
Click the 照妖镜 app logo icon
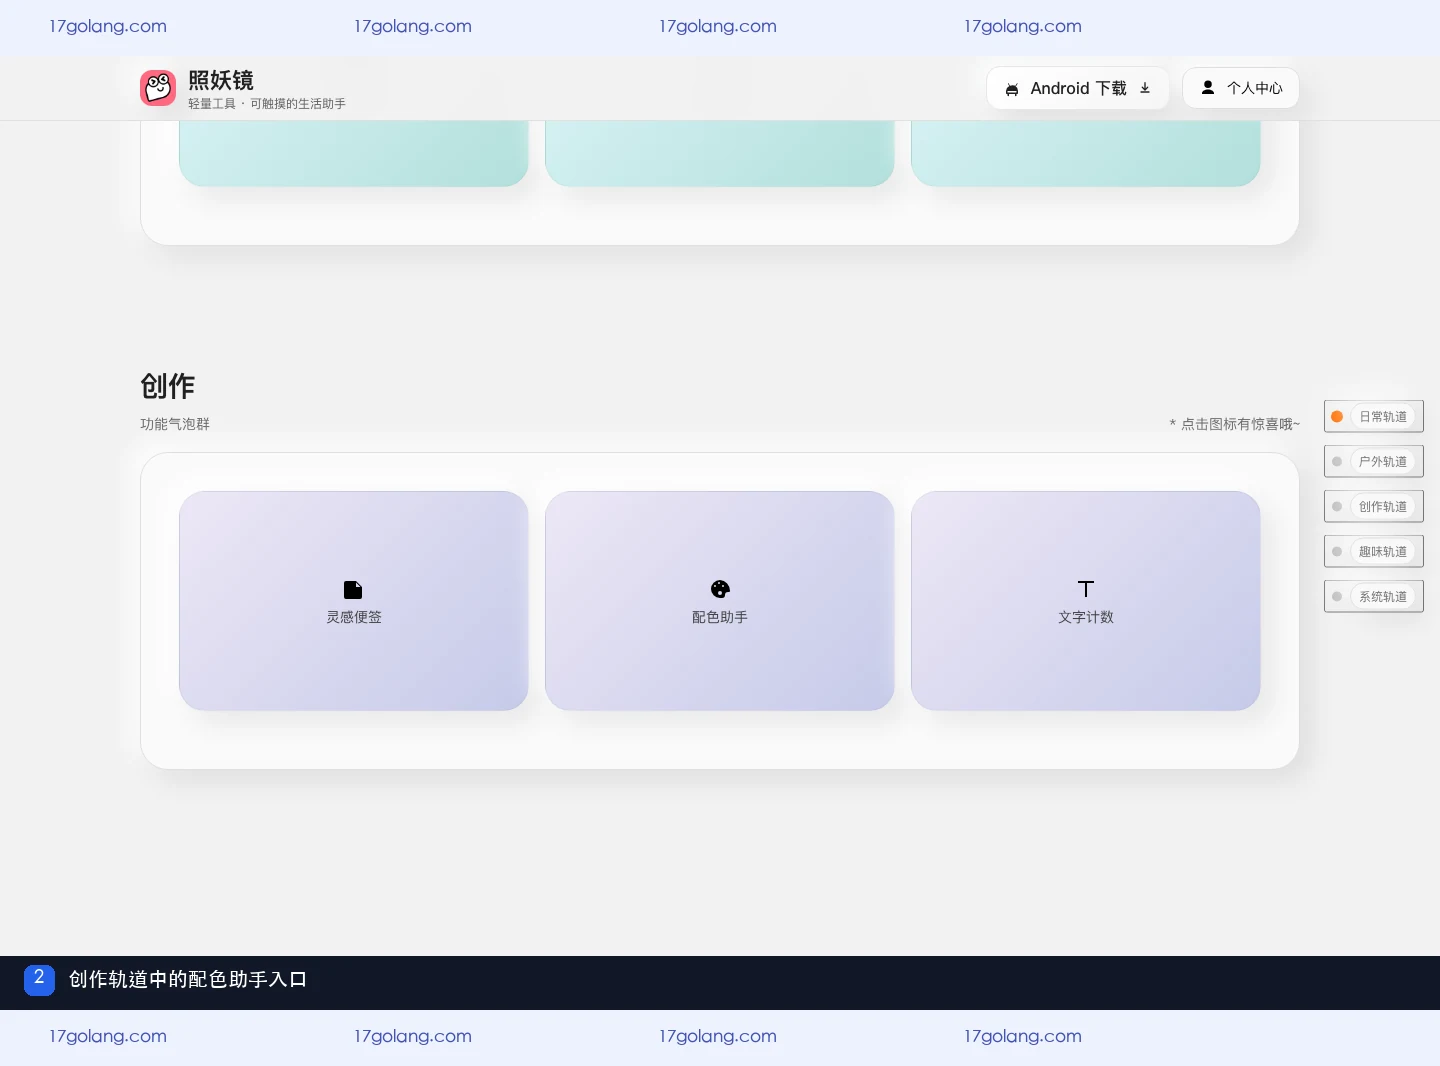158,88
